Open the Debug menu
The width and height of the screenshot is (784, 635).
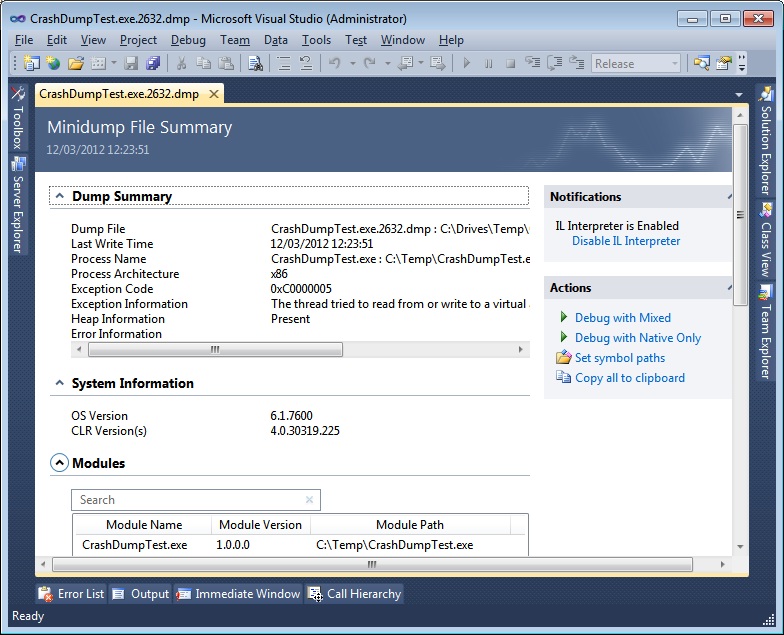(188, 40)
